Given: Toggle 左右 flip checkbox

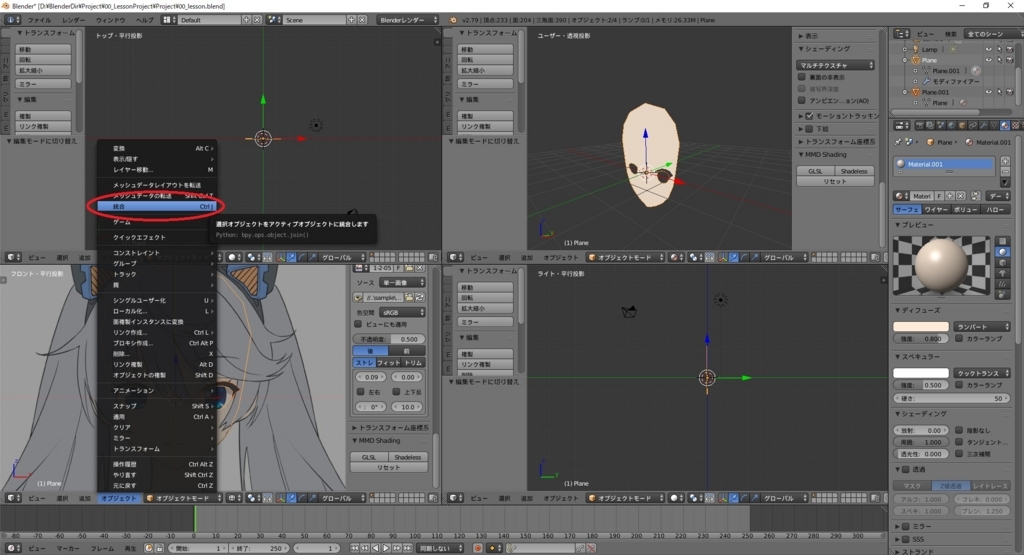Looking at the screenshot, I should 360,392.
